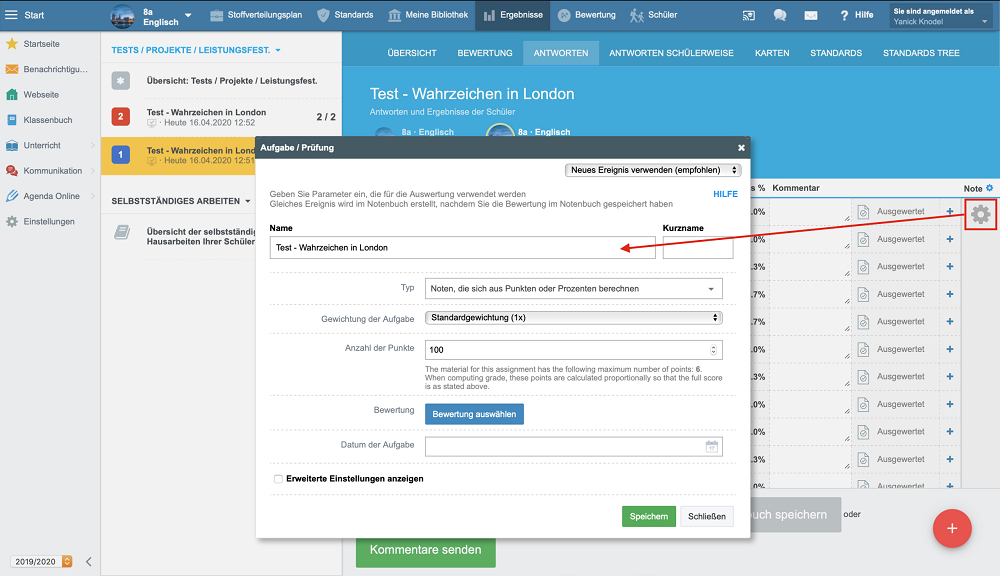The image size is (1000, 576).
Task: Close the Aufgabe / Prüfung dialog
Action: pos(741,147)
